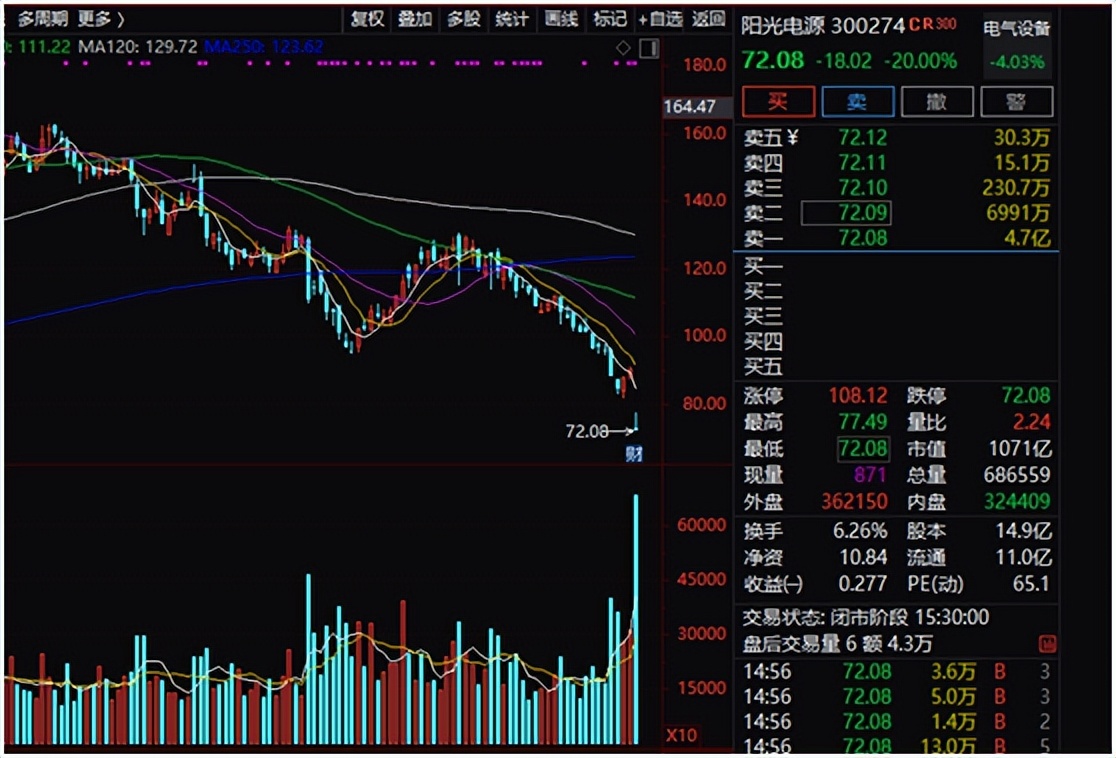Click the ¥ icon next to 卖五
The height and width of the screenshot is (758, 1116).
point(793,138)
